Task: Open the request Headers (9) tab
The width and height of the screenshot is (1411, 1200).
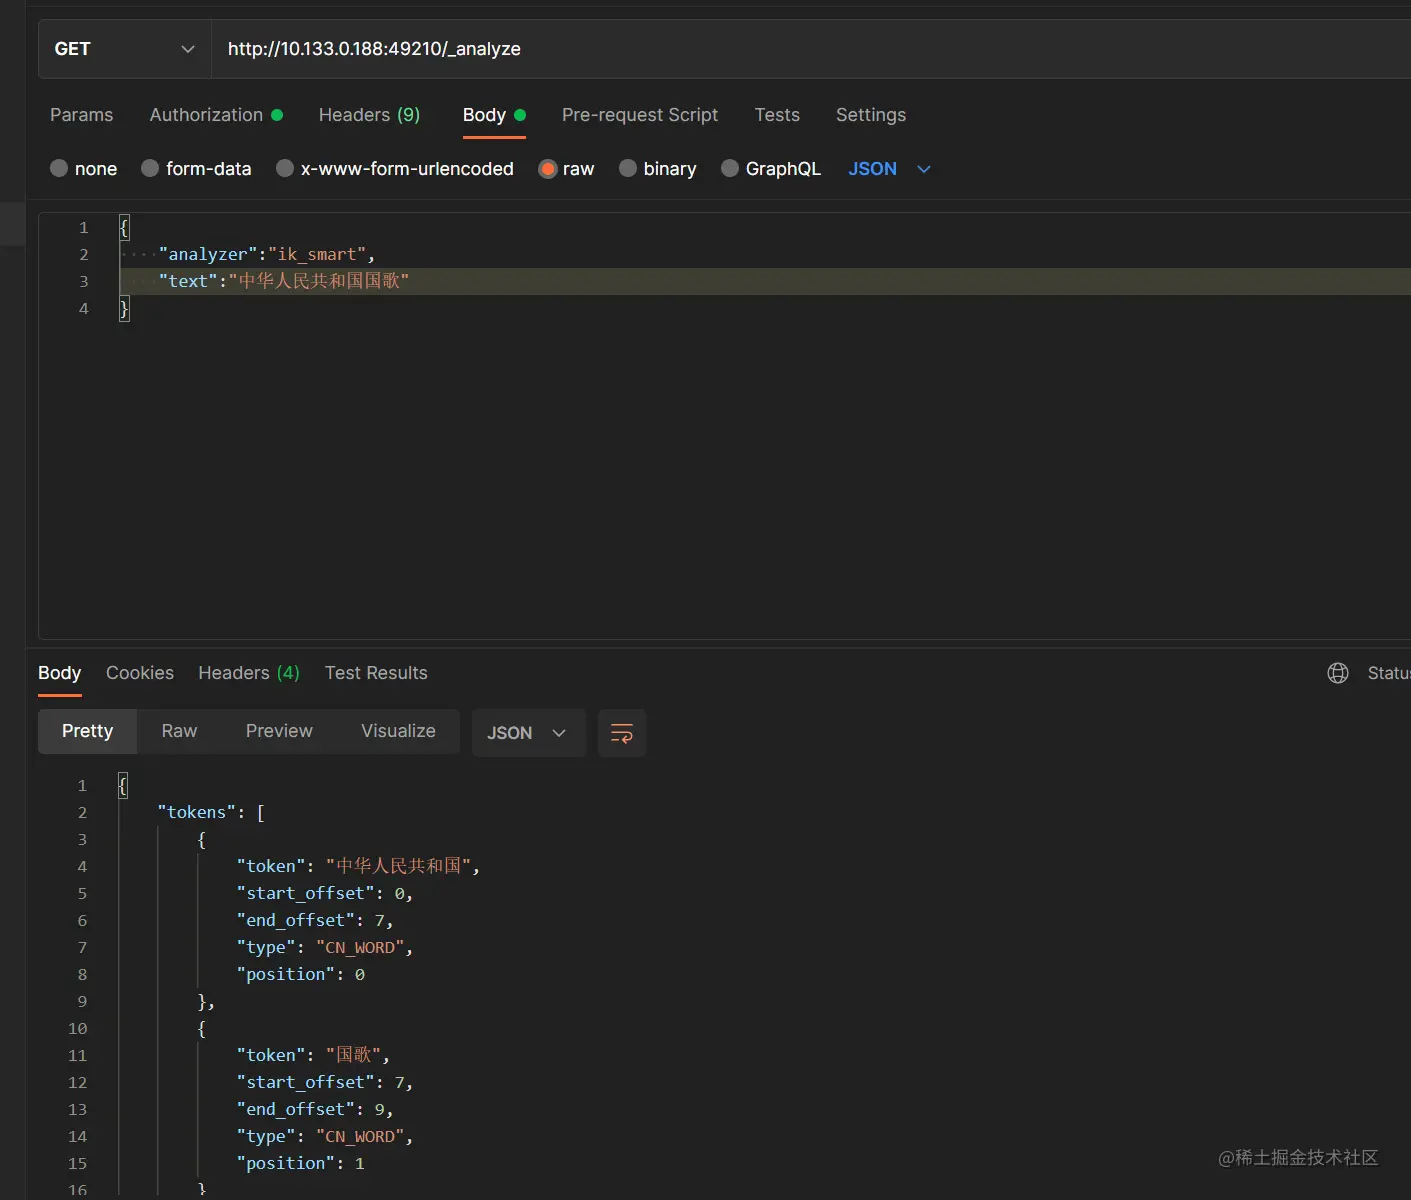Action: click(x=369, y=115)
